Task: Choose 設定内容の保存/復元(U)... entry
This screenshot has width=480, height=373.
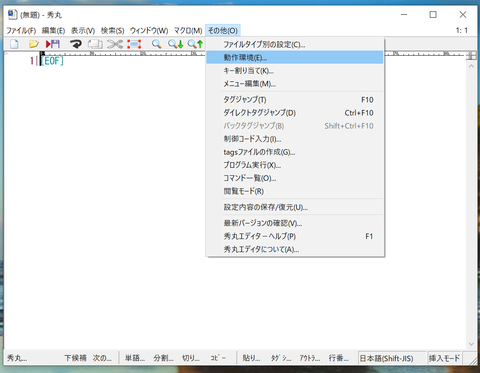Action: tap(295, 207)
